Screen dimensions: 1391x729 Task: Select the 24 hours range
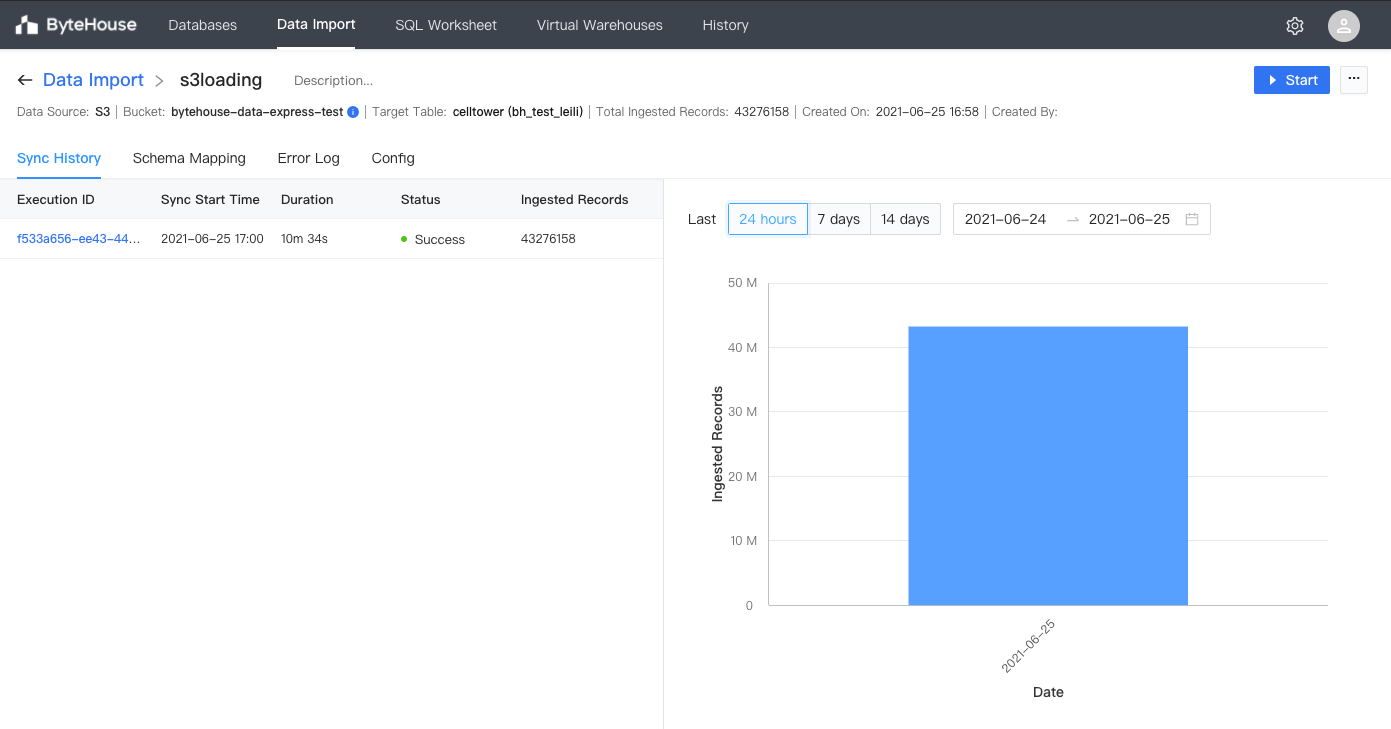[768, 219]
